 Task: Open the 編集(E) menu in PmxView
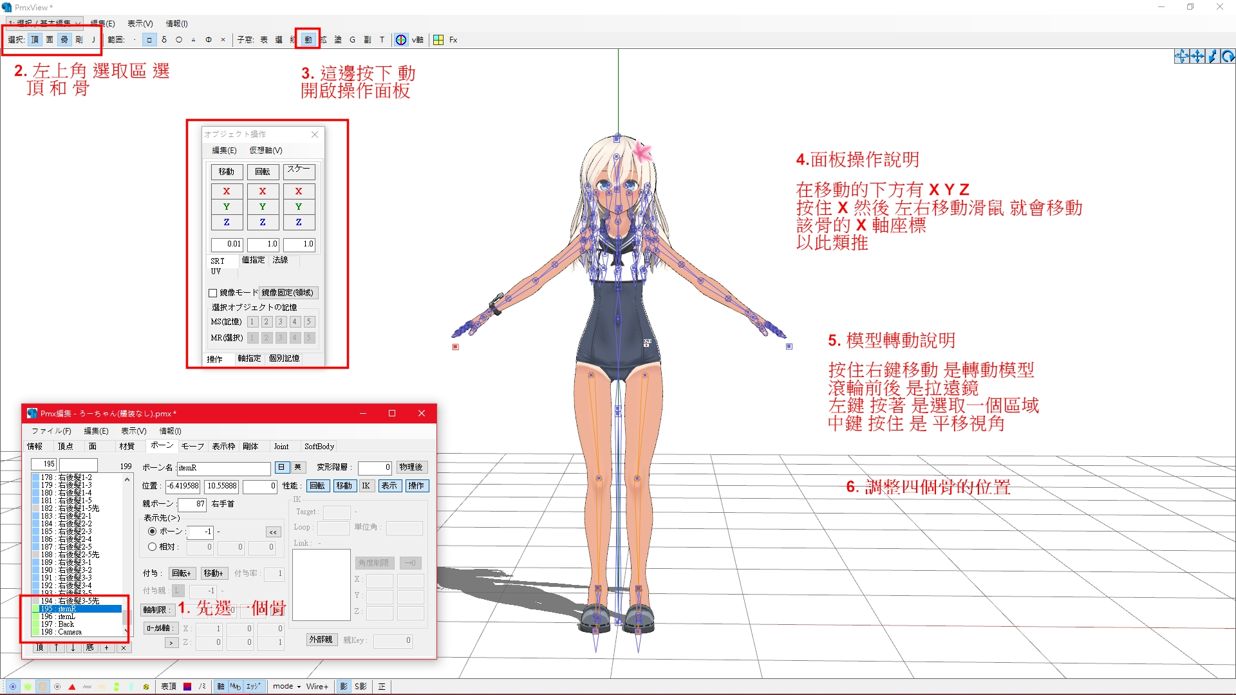tap(102, 23)
